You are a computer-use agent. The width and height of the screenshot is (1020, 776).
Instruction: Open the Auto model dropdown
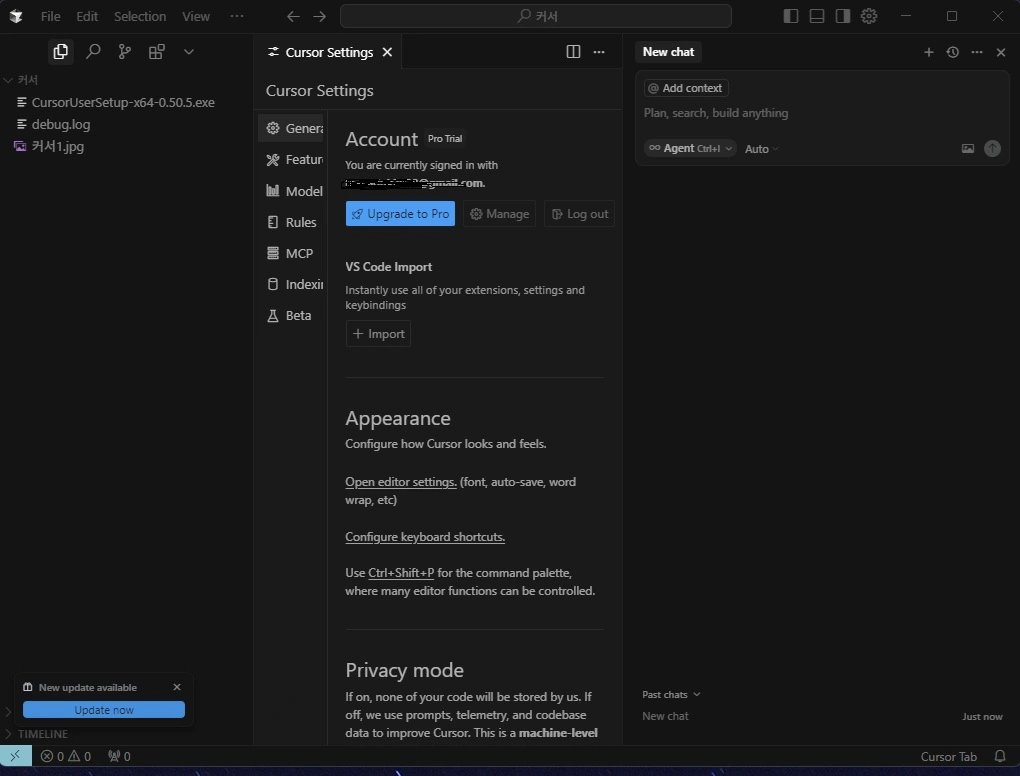click(x=761, y=149)
